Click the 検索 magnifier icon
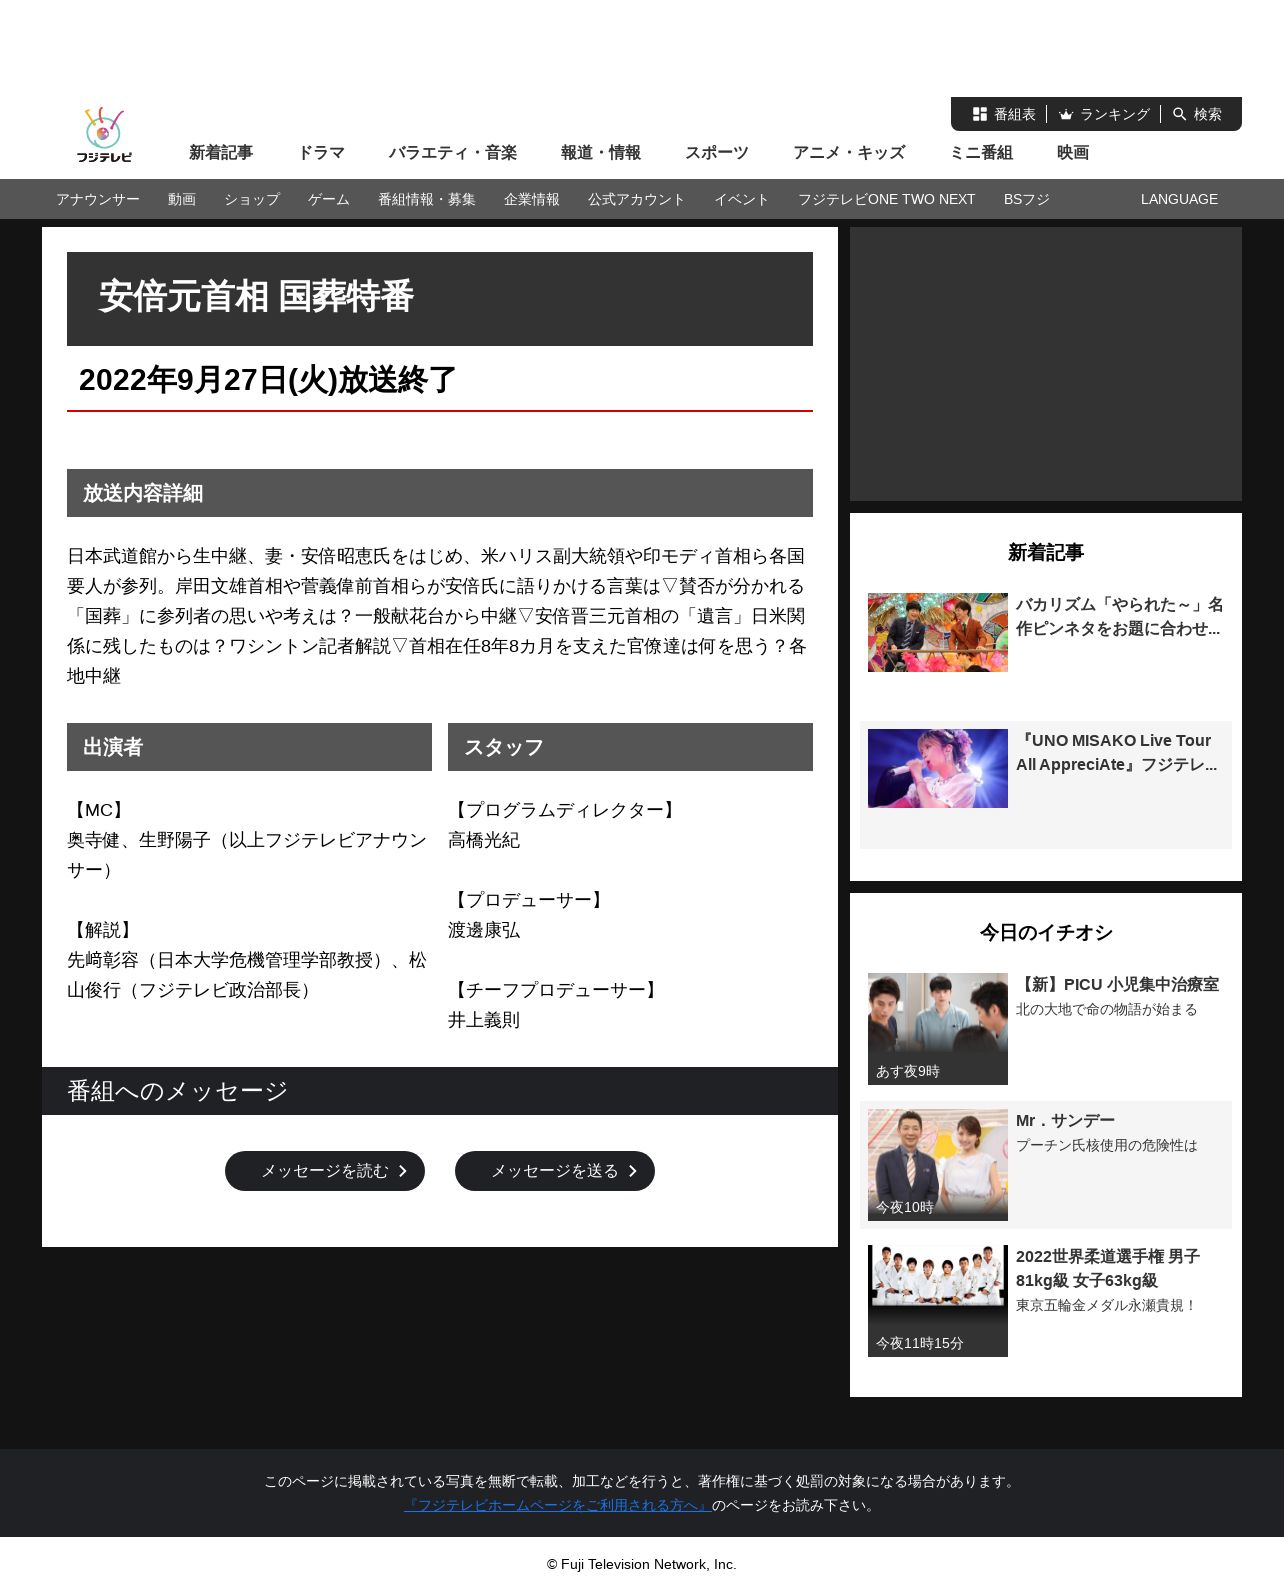The height and width of the screenshot is (1591, 1284). pyautogui.click(x=1180, y=114)
